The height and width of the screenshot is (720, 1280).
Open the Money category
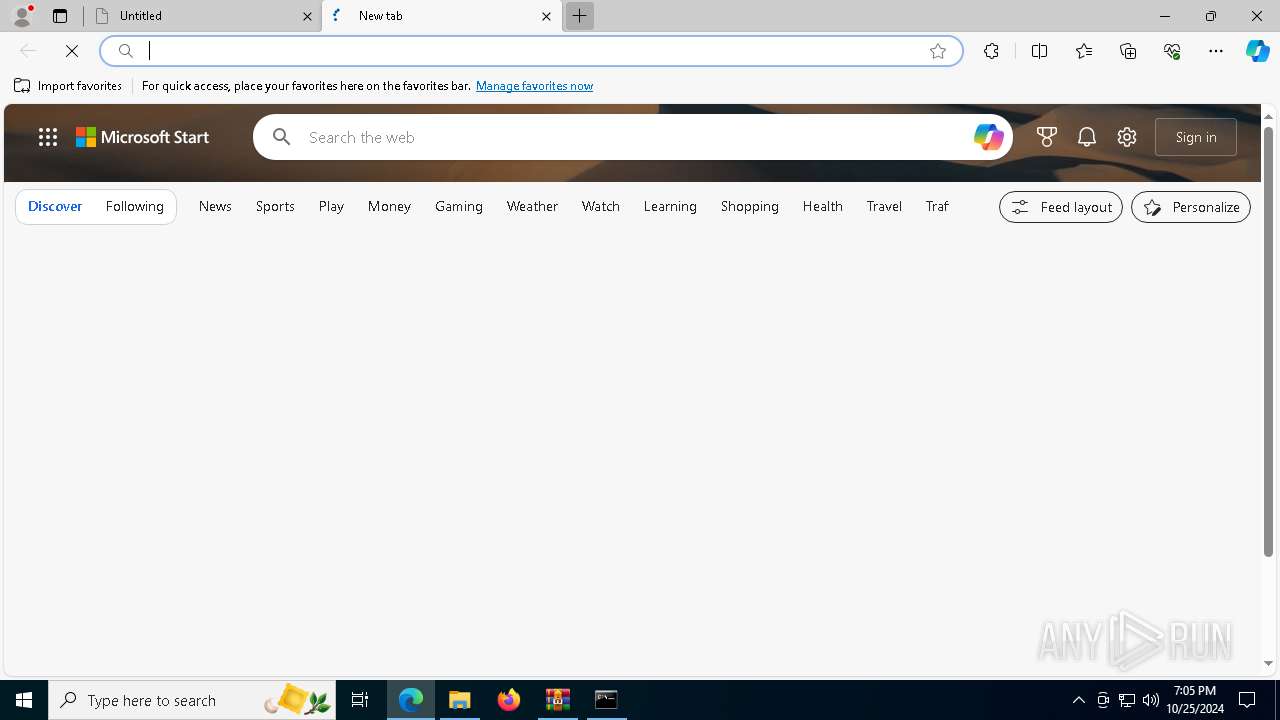click(x=389, y=206)
